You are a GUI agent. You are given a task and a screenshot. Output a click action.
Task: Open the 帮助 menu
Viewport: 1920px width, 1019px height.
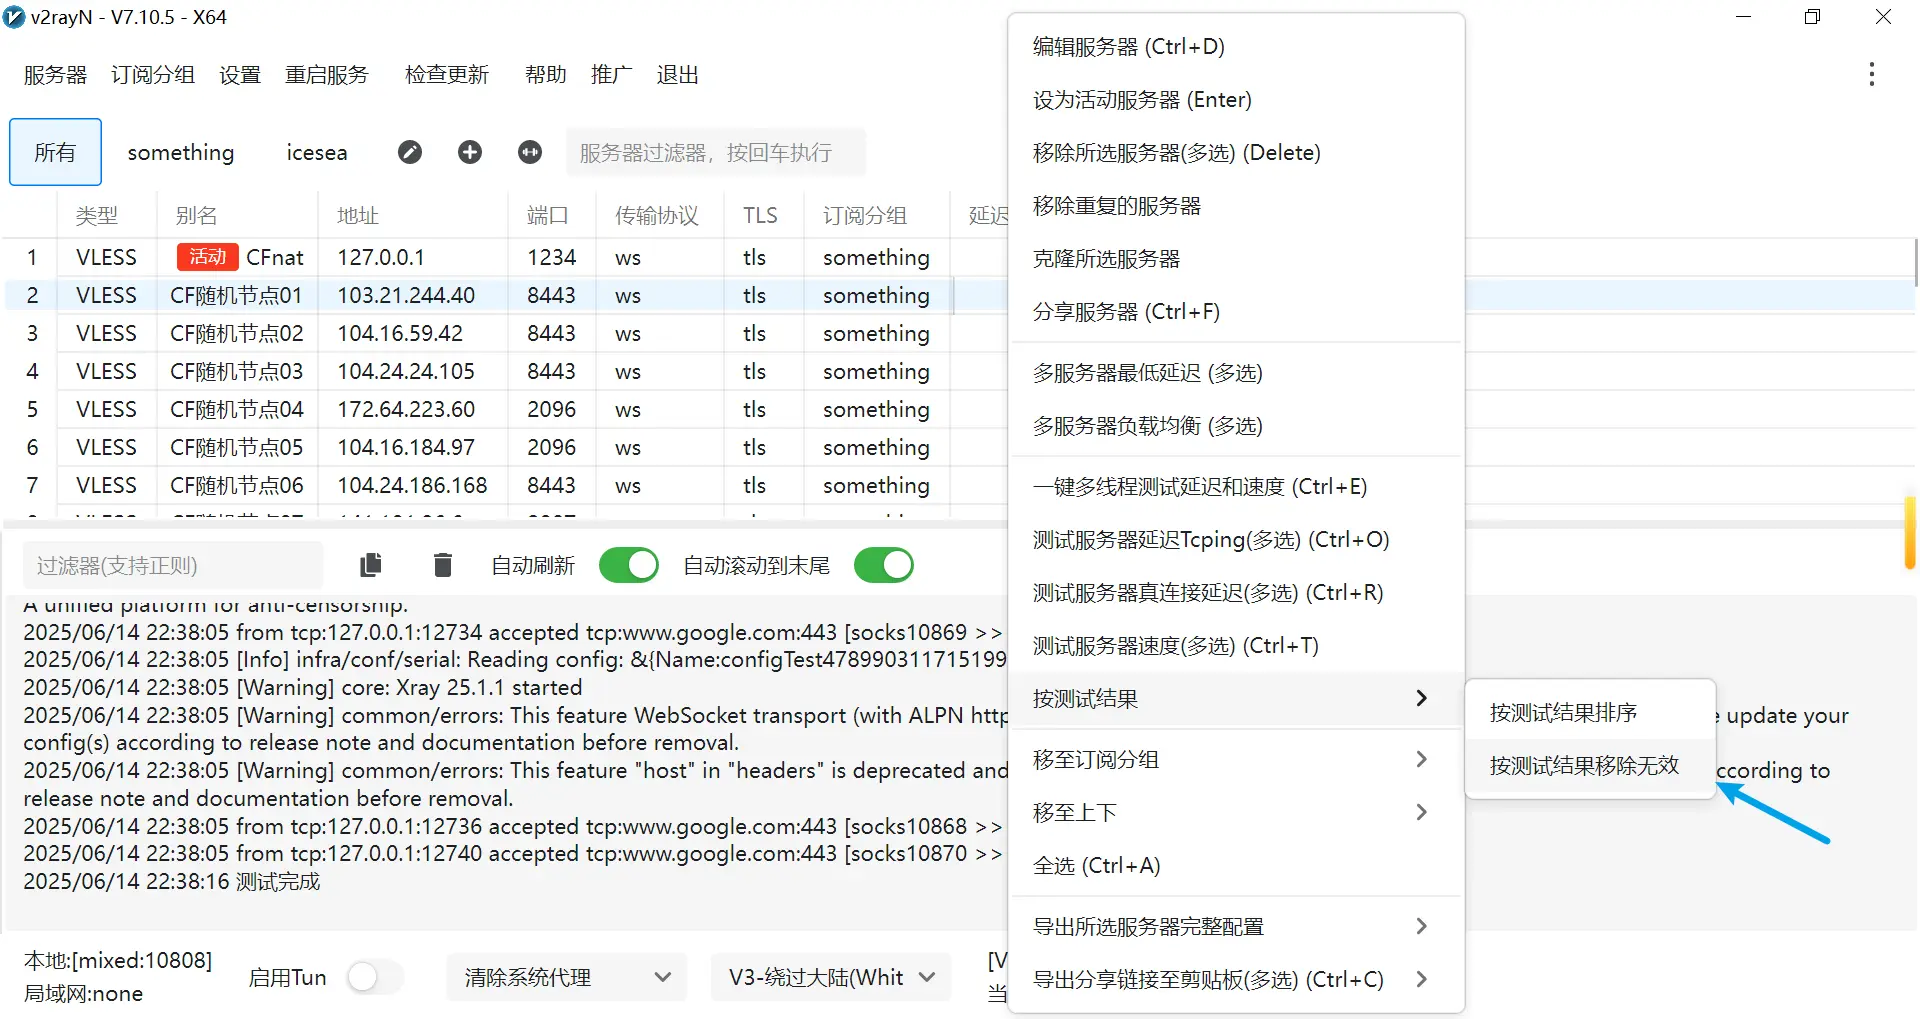(x=546, y=75)
